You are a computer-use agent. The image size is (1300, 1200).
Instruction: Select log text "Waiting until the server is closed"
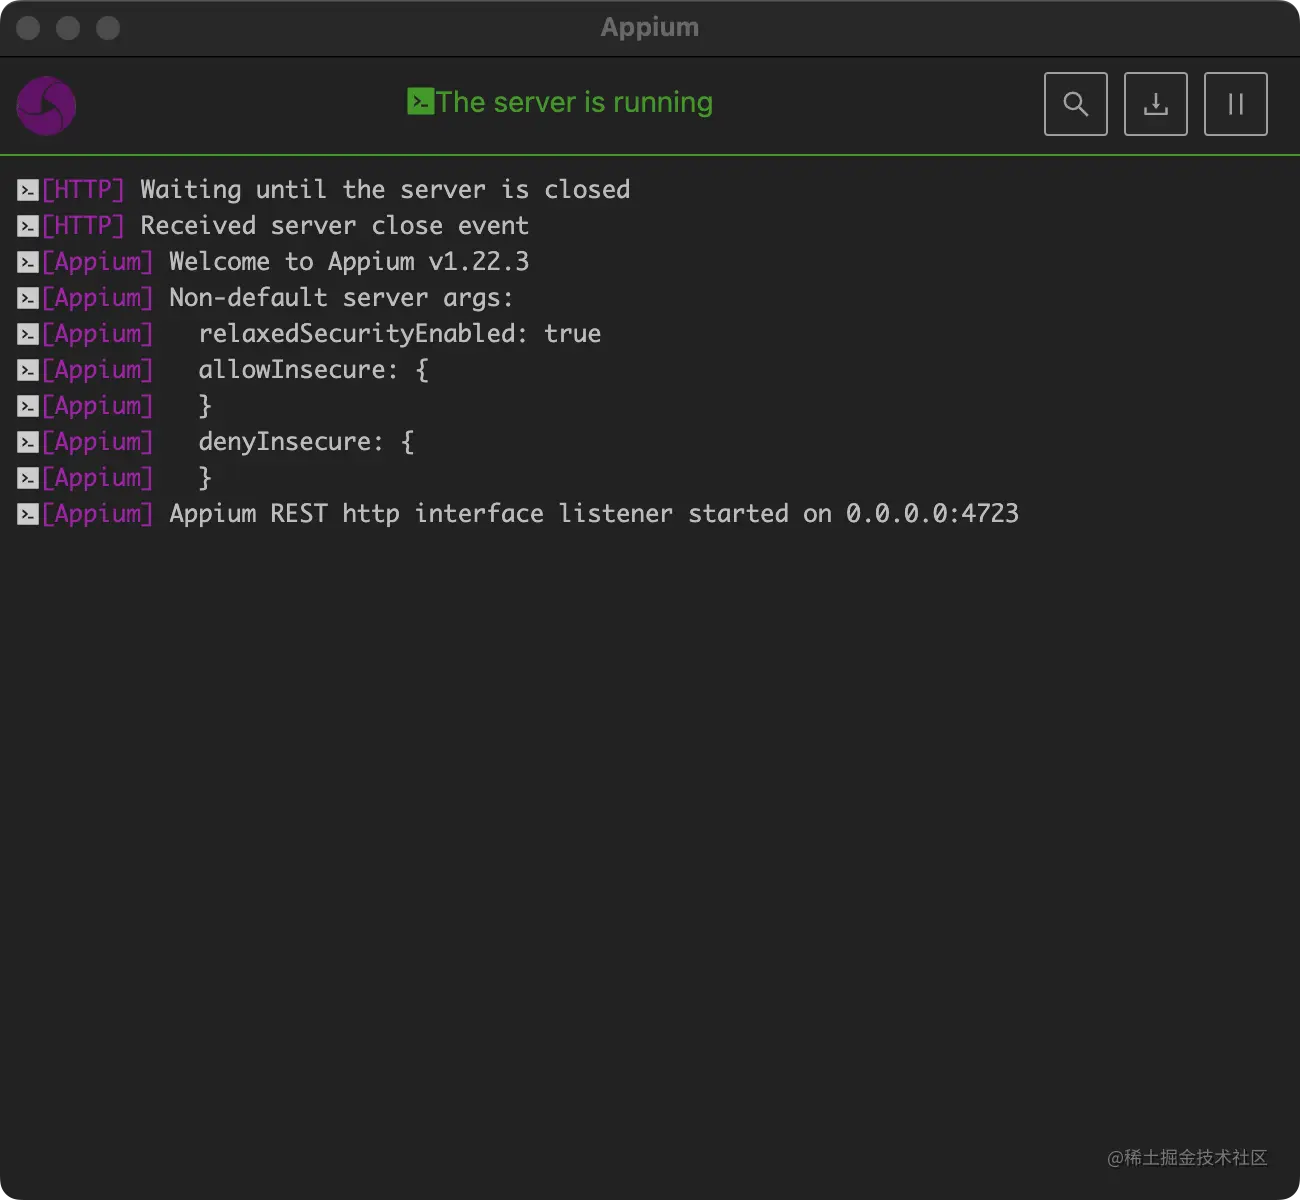point(385,190)
